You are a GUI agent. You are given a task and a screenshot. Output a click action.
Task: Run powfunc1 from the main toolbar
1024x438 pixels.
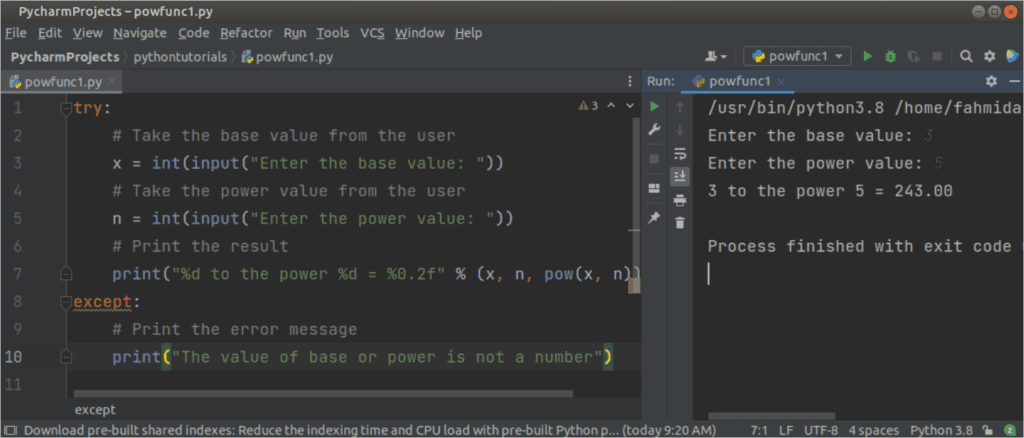867,57
